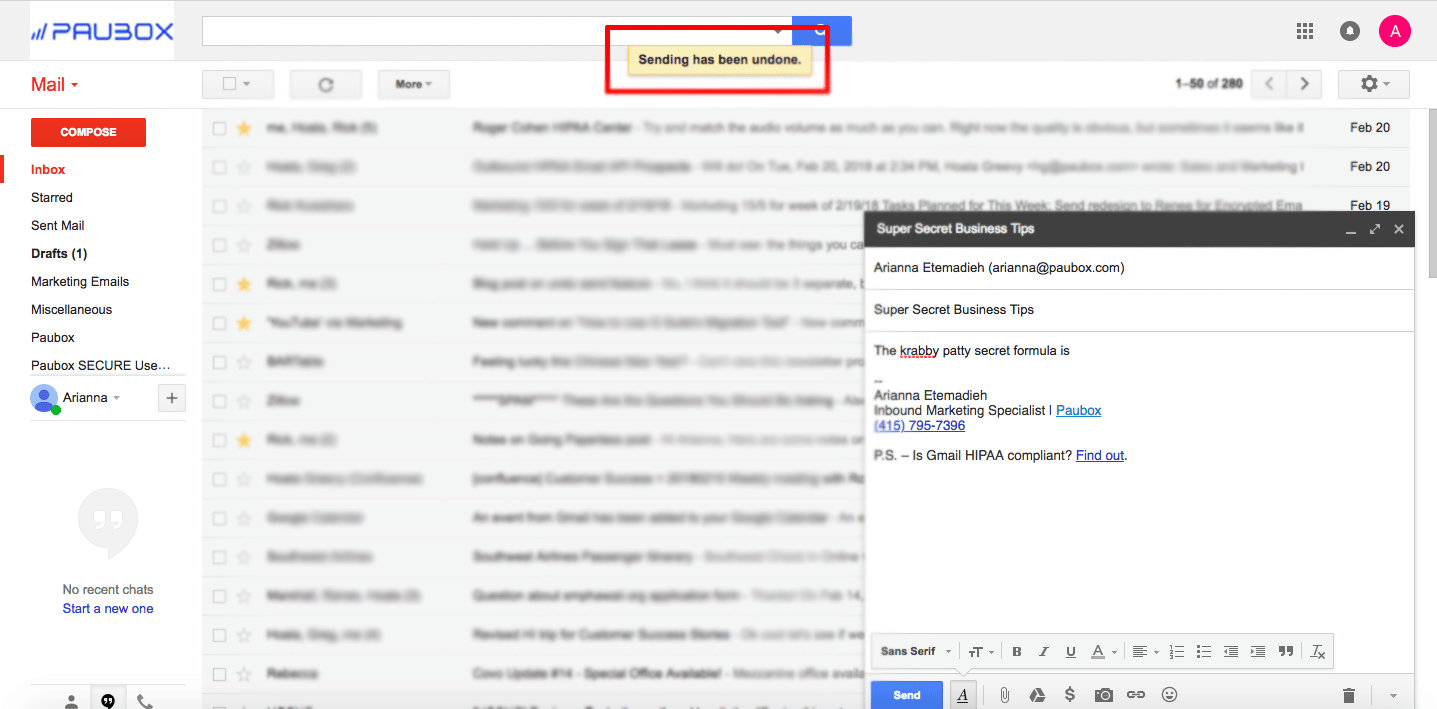
Task: Open the Marketing Emails label
Action: pyautogui.click(x=79, y=281)
